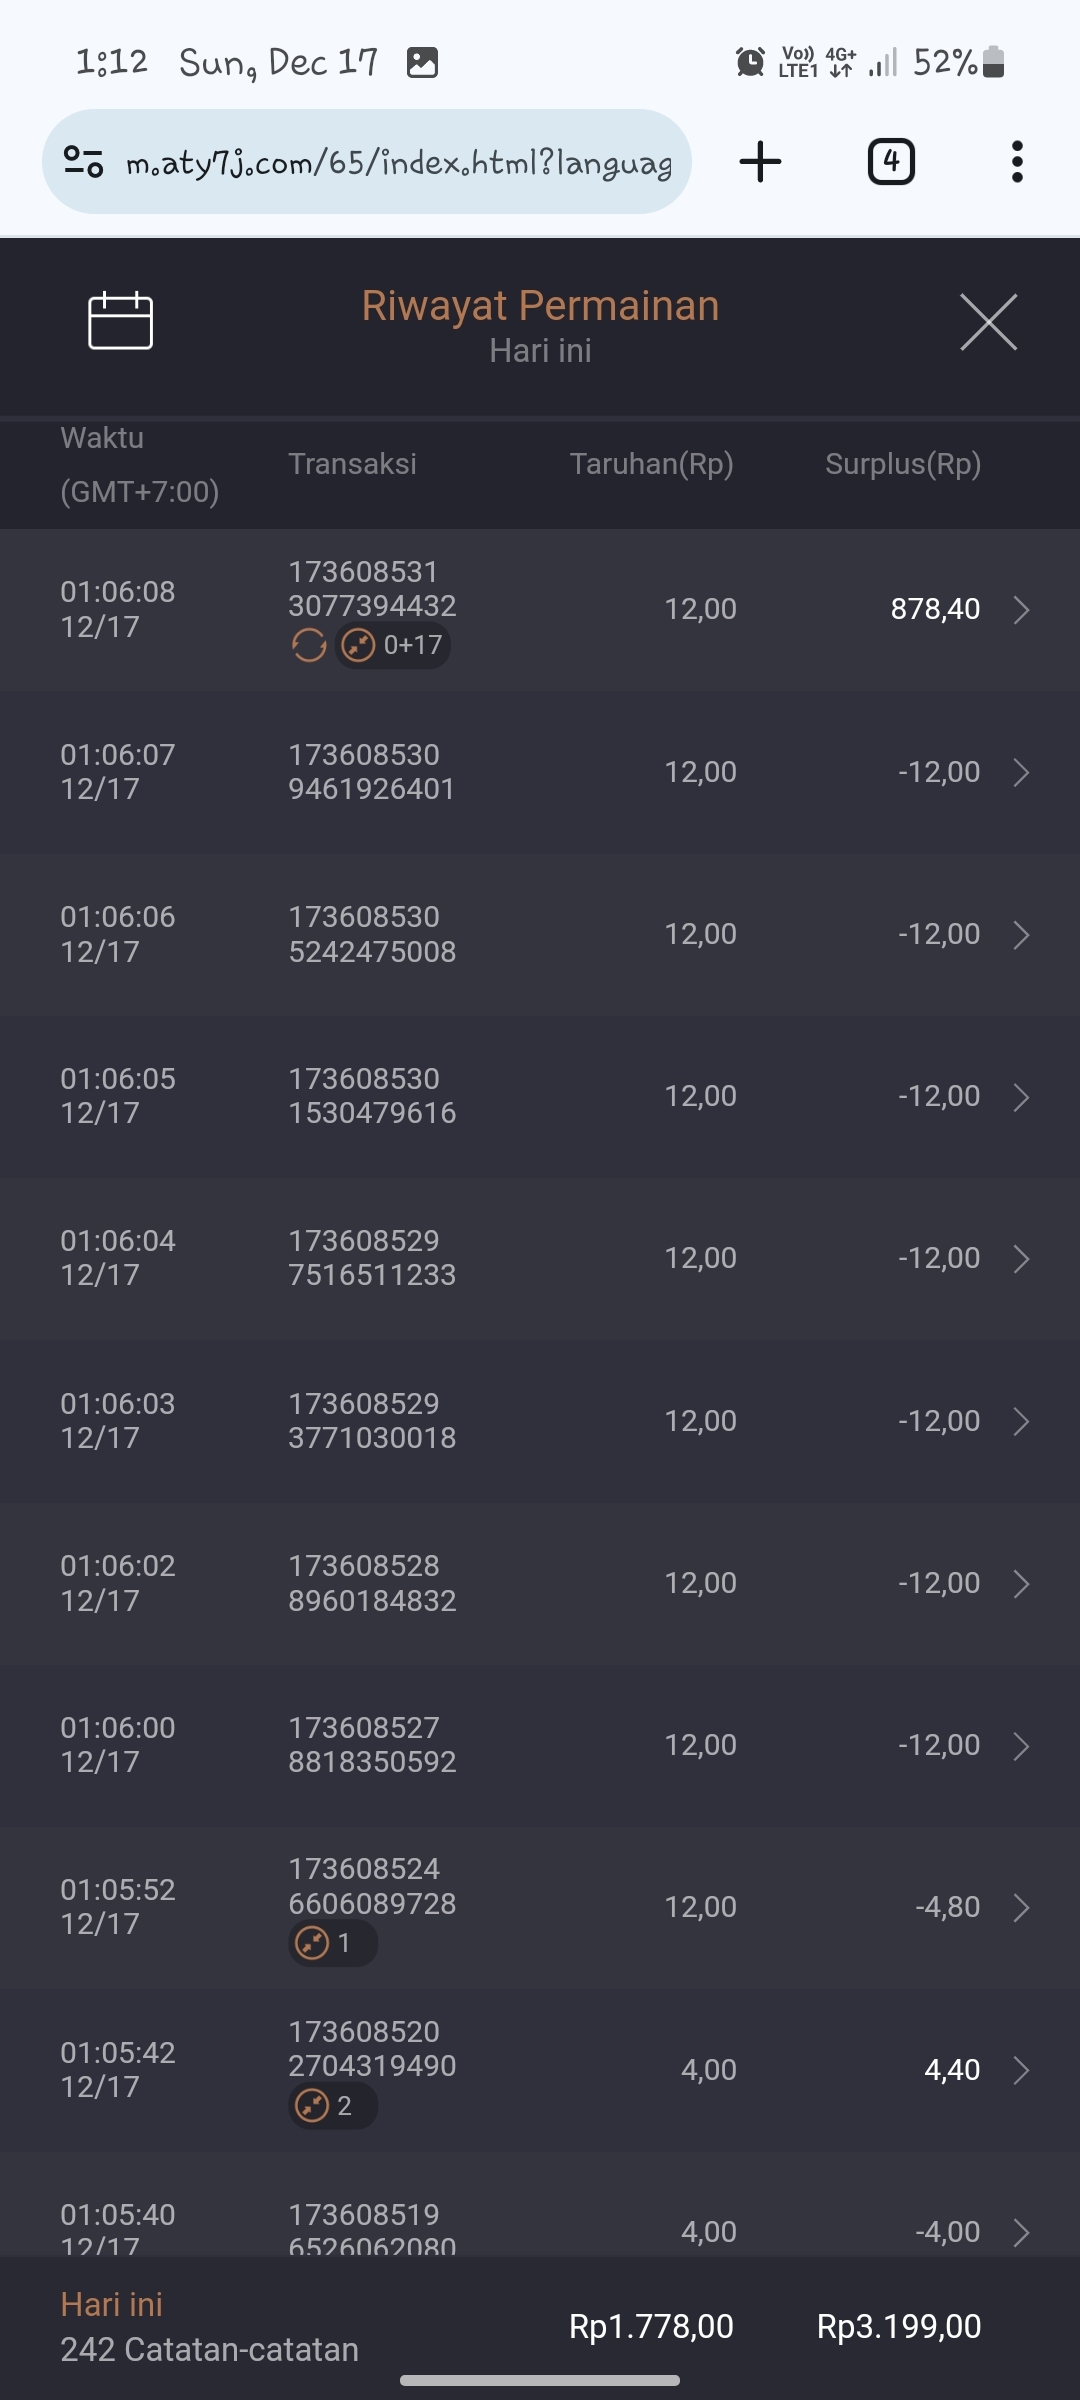Tap the respin icon on the 01:06:08 row
This screenshot has height=2400, width=1080.
click(x=309, y=646)
